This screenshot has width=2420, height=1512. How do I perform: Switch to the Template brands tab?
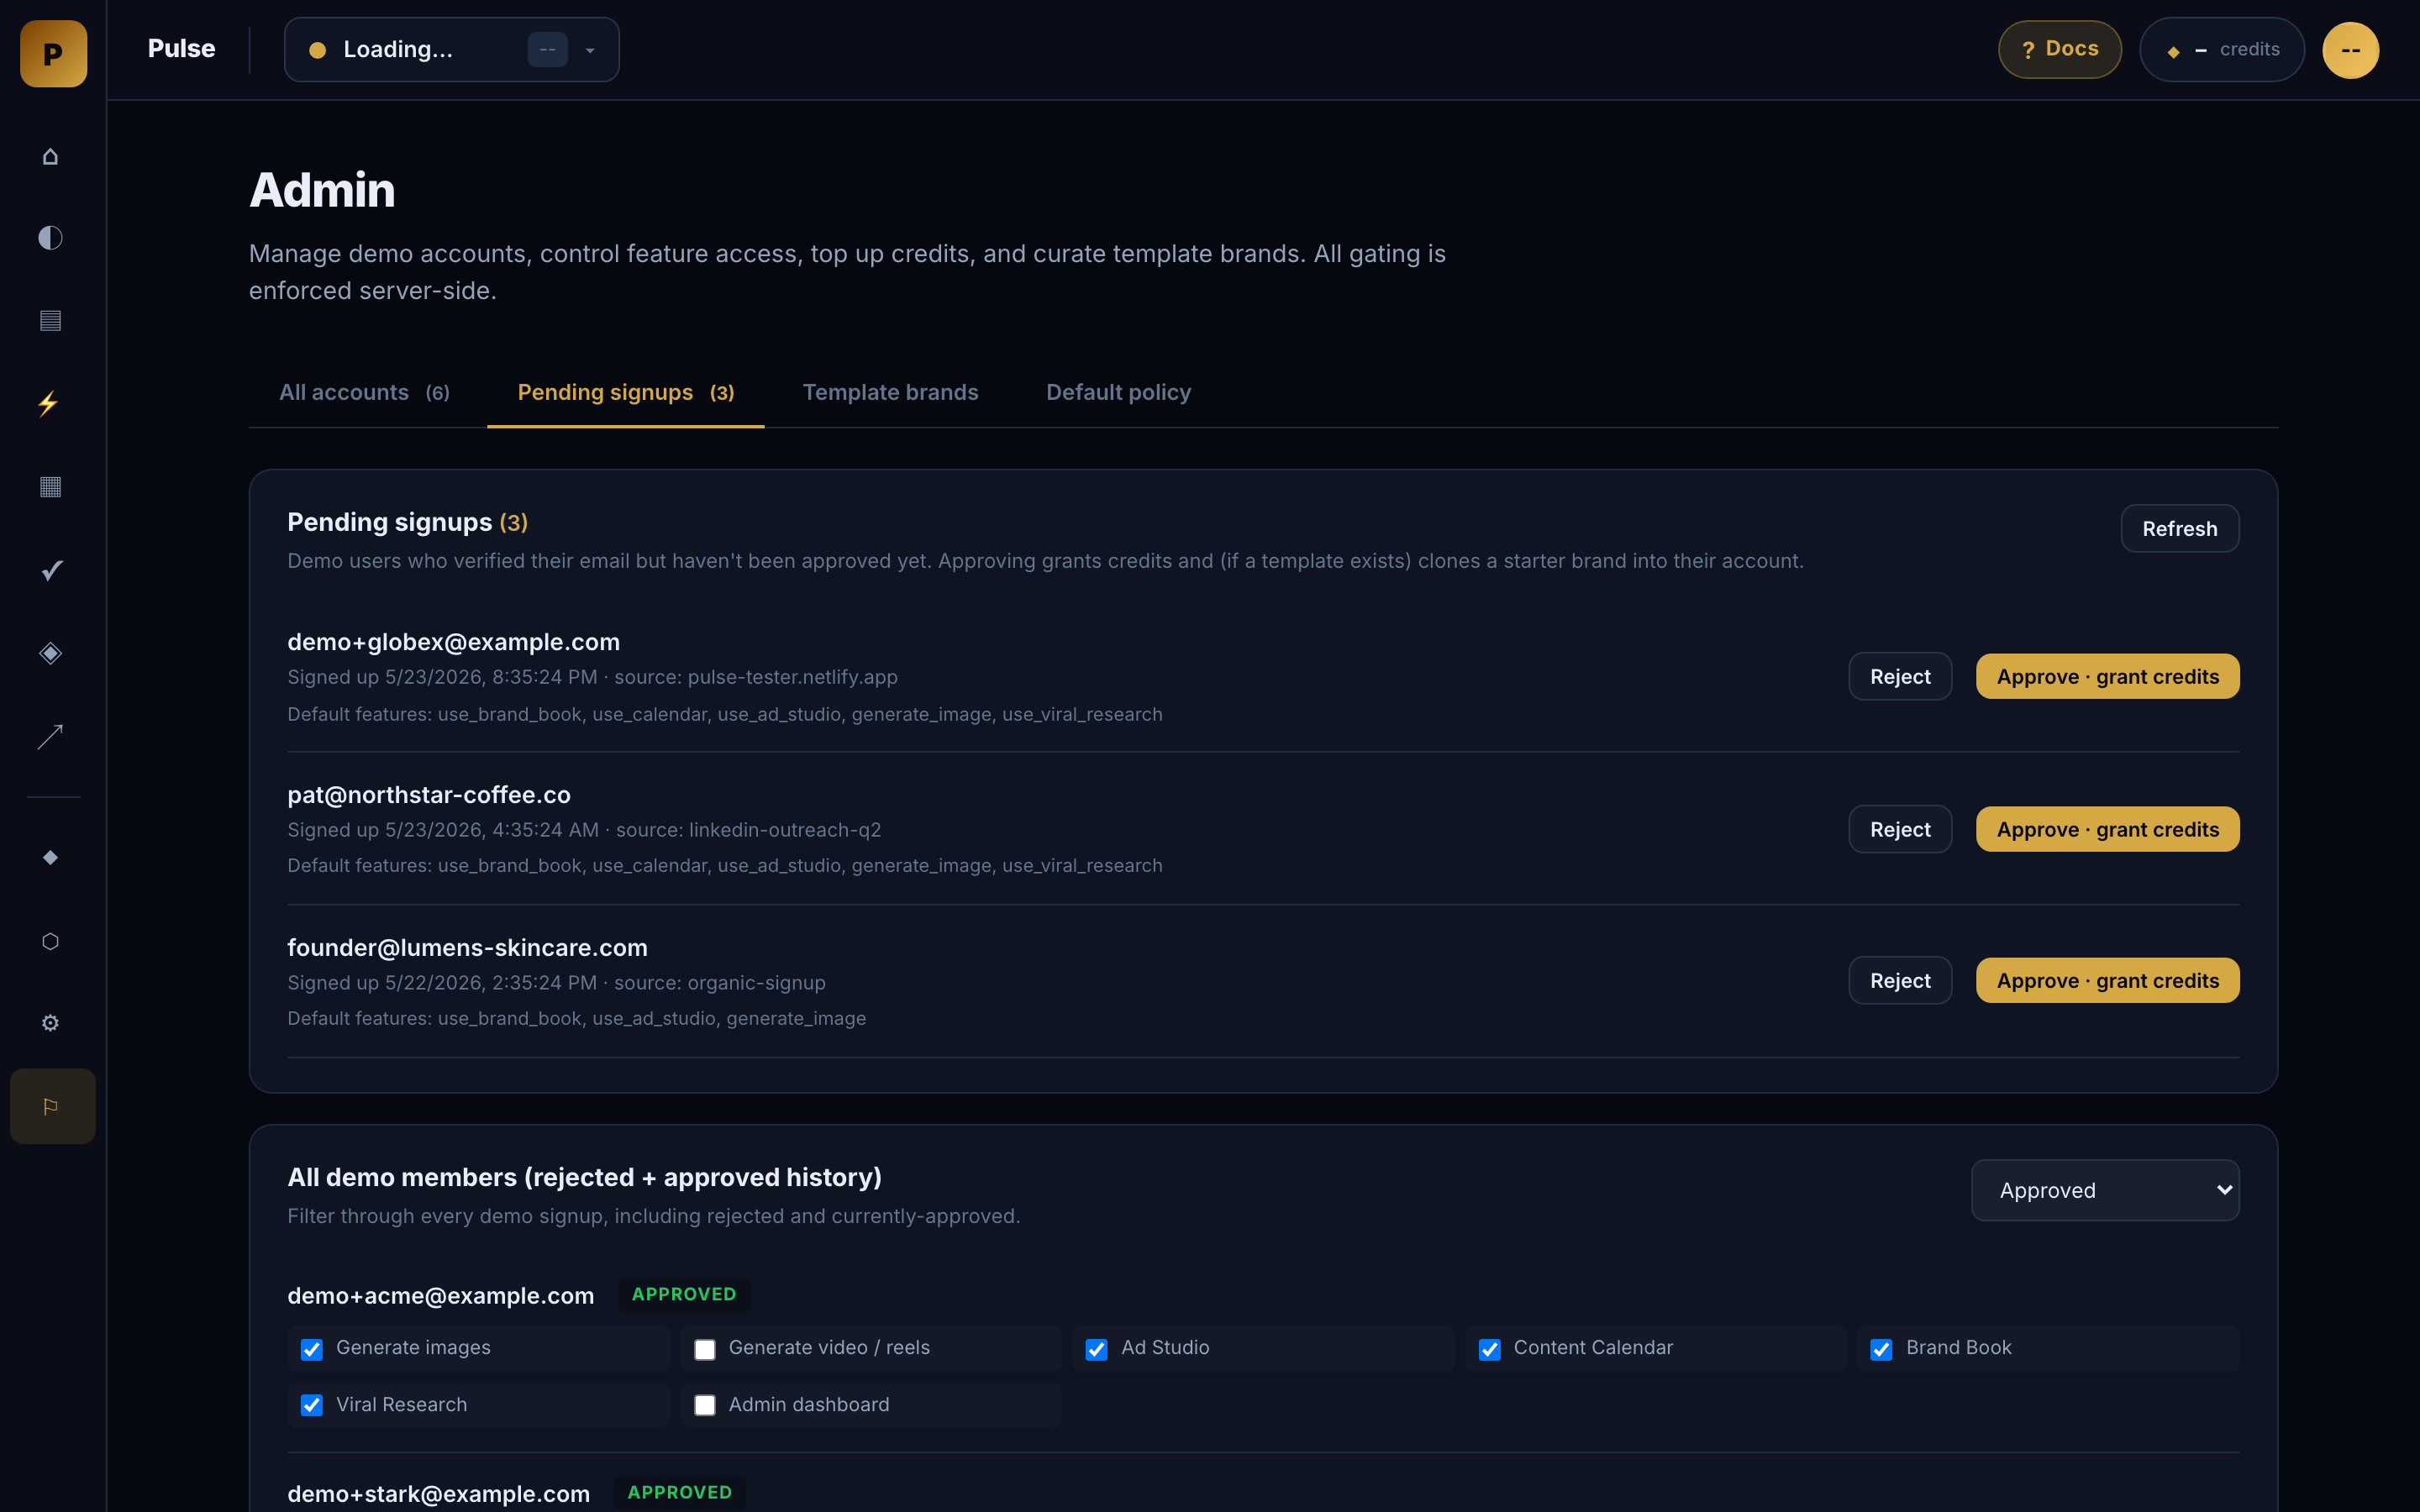click(x=890, y=392)
